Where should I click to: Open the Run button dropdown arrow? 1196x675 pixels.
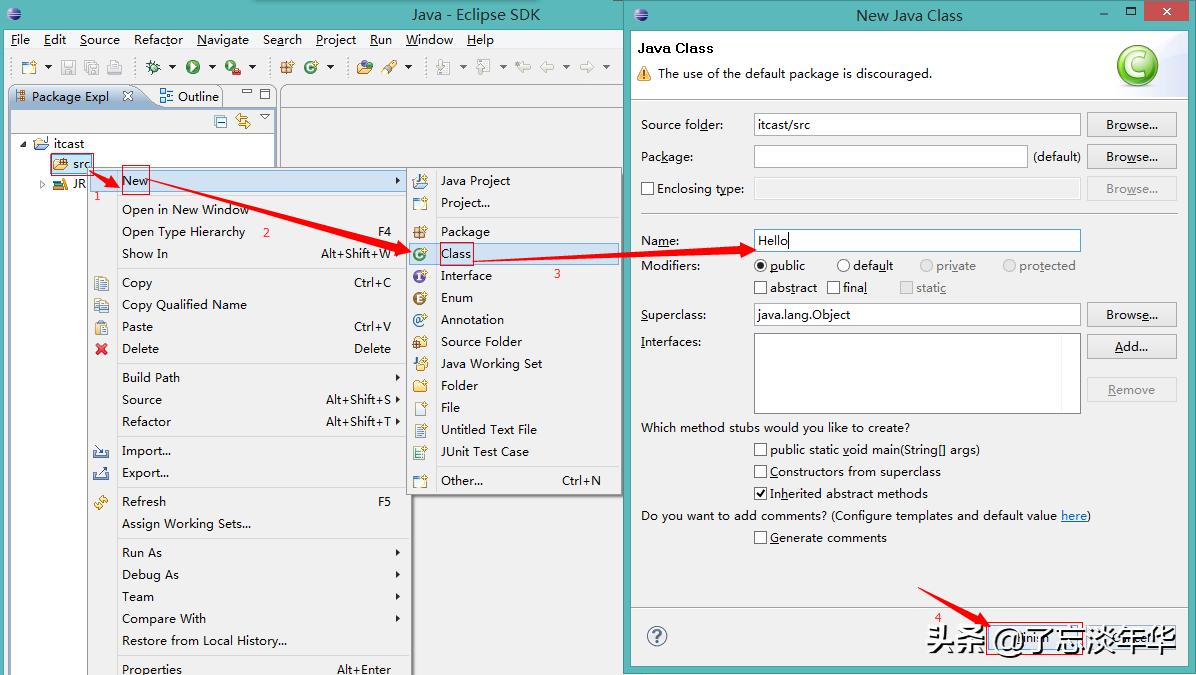(212, 67)
